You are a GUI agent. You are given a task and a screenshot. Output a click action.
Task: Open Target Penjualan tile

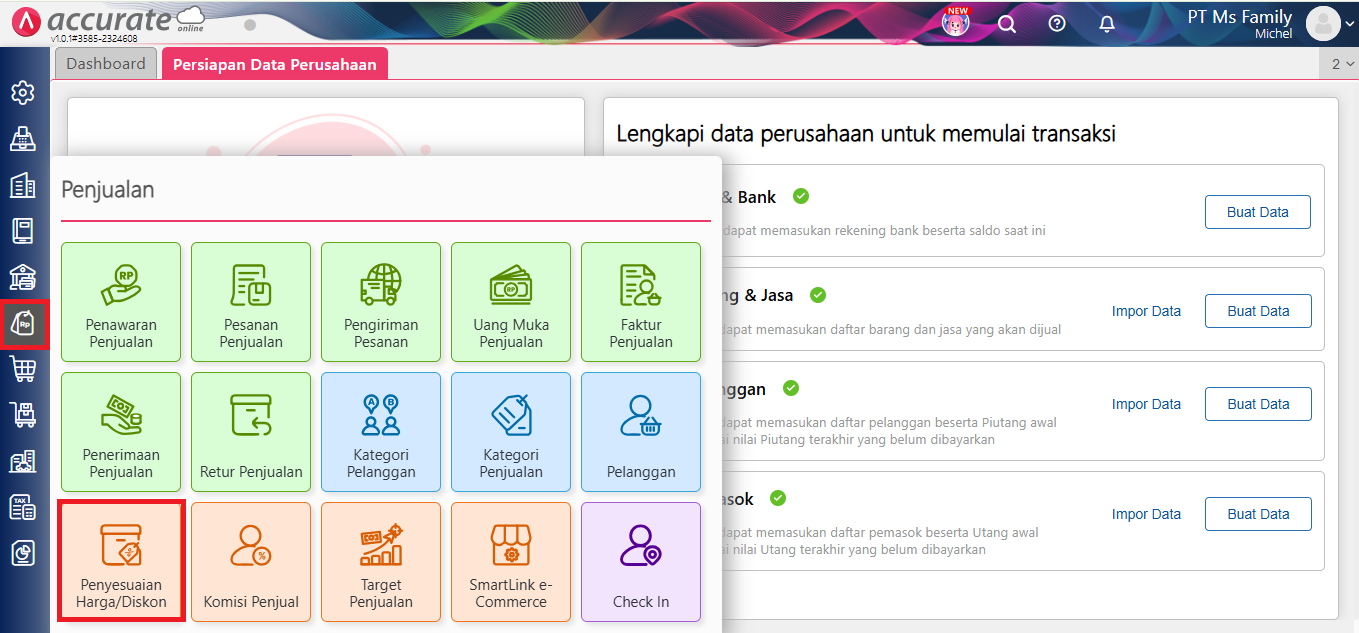point(381,562)
